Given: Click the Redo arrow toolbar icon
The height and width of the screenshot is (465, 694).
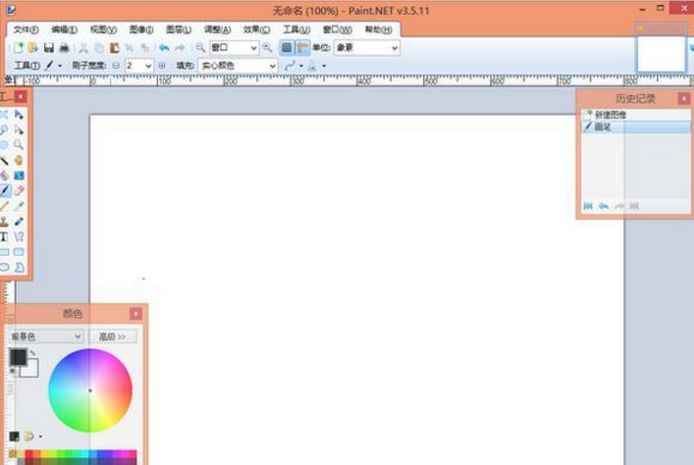Looking at the screenshot, I should [180, 47].
